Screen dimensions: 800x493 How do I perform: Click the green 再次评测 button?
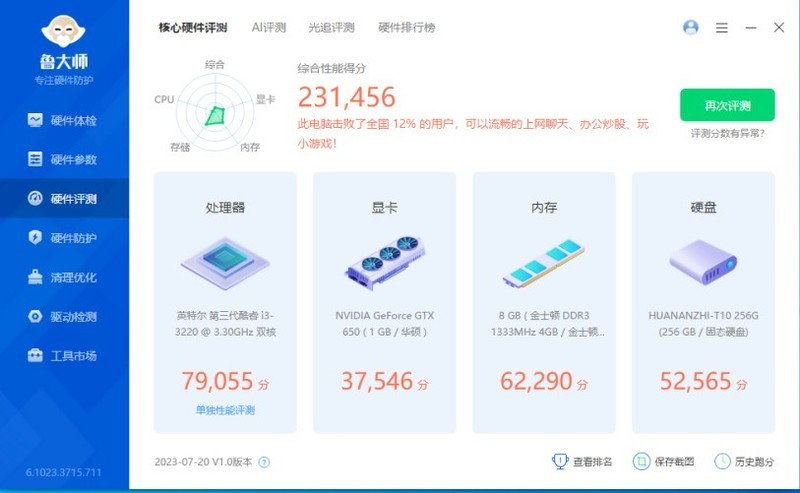click(x=727, y=105)
